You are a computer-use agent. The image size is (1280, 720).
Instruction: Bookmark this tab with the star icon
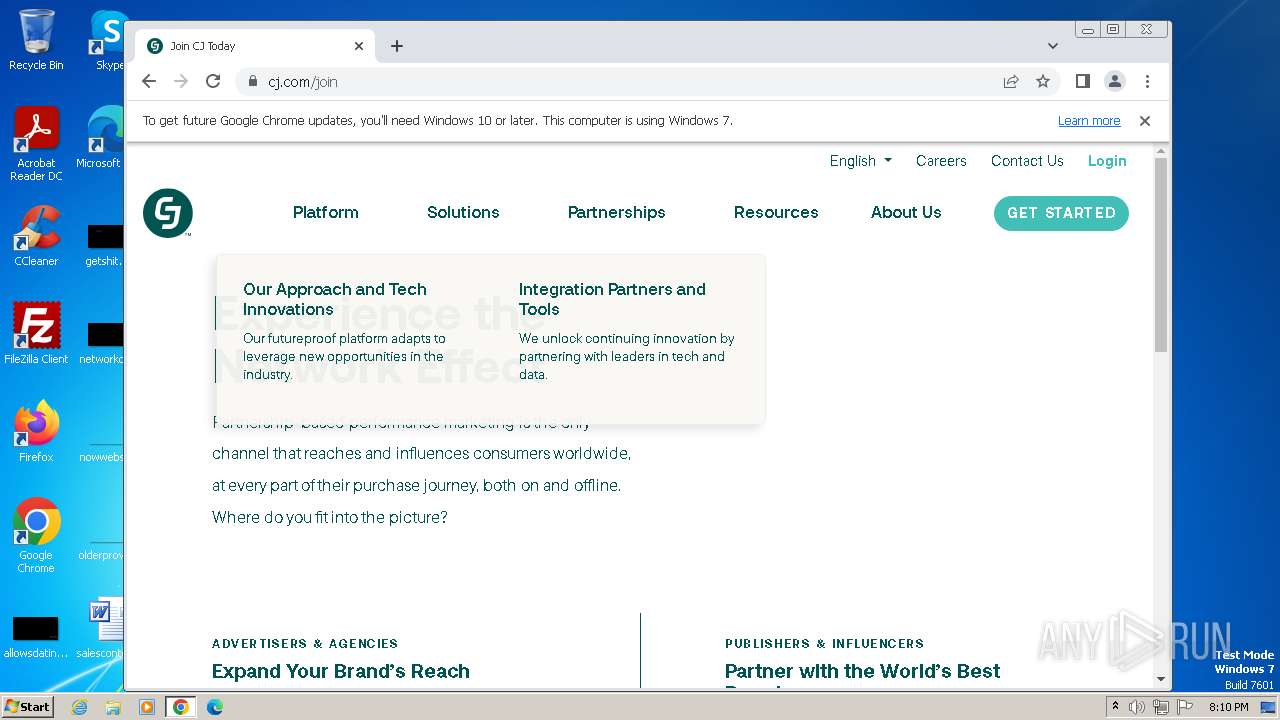(1043, 81)
